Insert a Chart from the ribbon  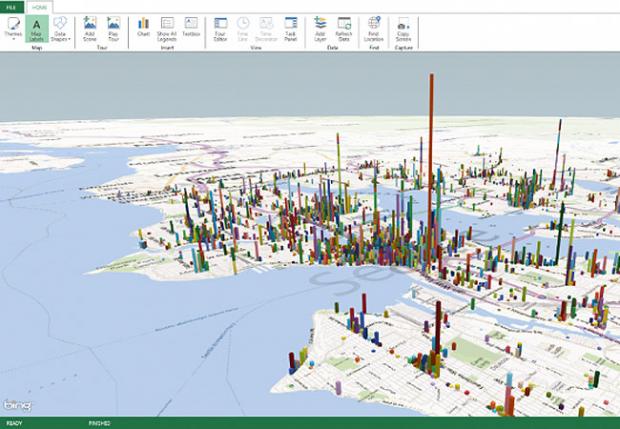[143, 27]
